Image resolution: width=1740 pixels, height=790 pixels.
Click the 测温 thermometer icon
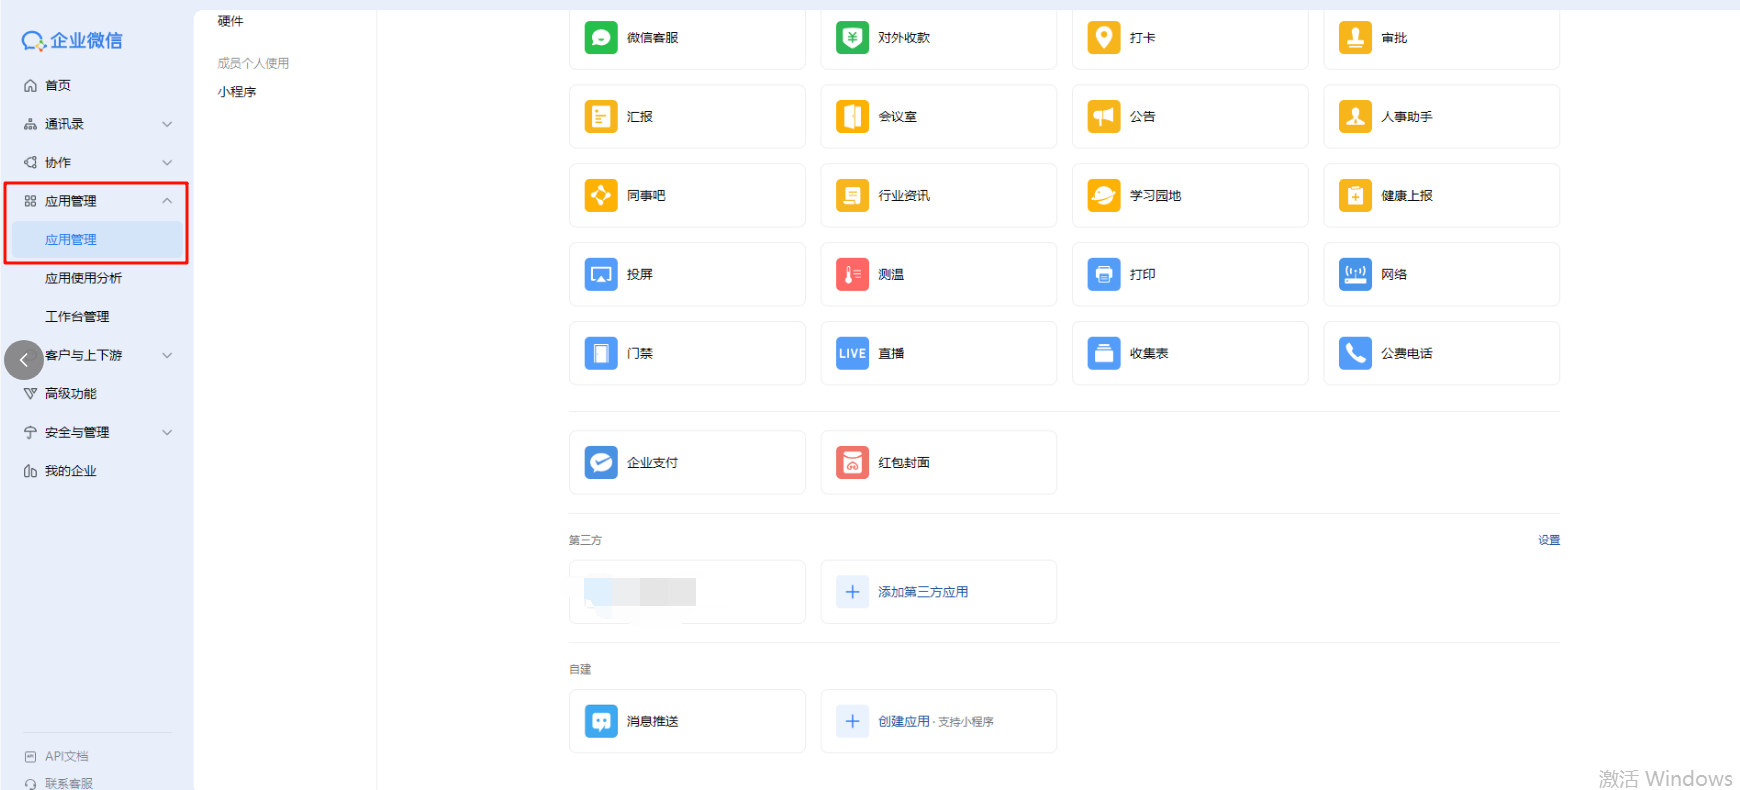[852, 274]
